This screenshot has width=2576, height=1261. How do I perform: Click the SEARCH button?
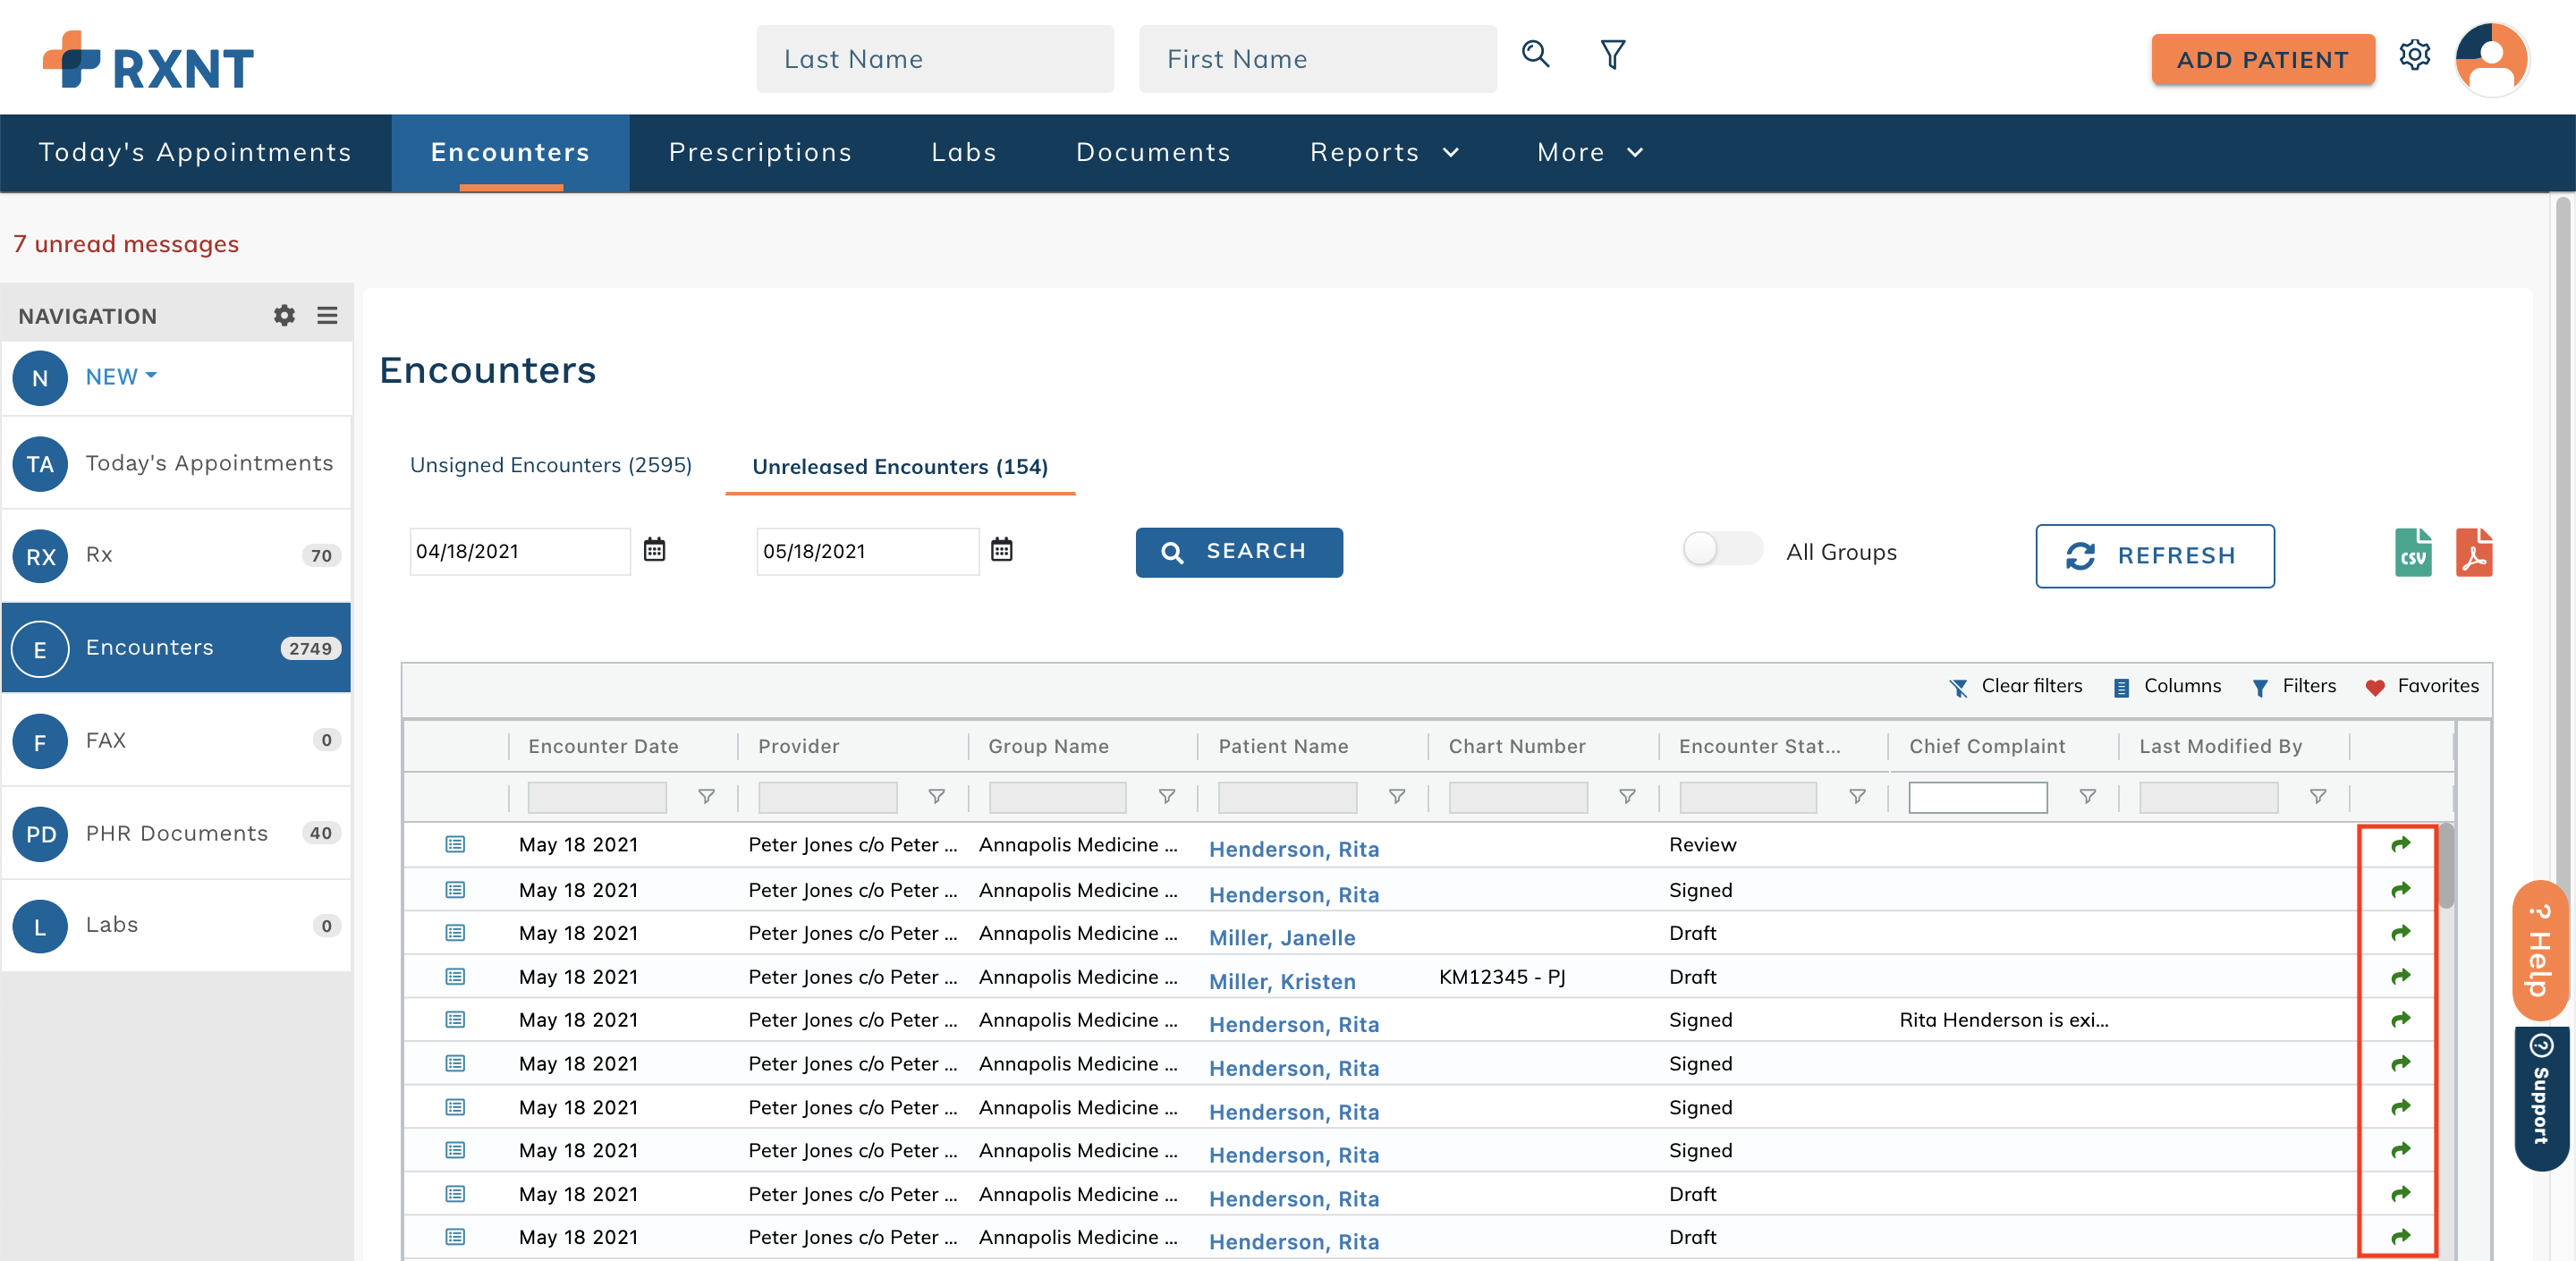pos(1239,552)
